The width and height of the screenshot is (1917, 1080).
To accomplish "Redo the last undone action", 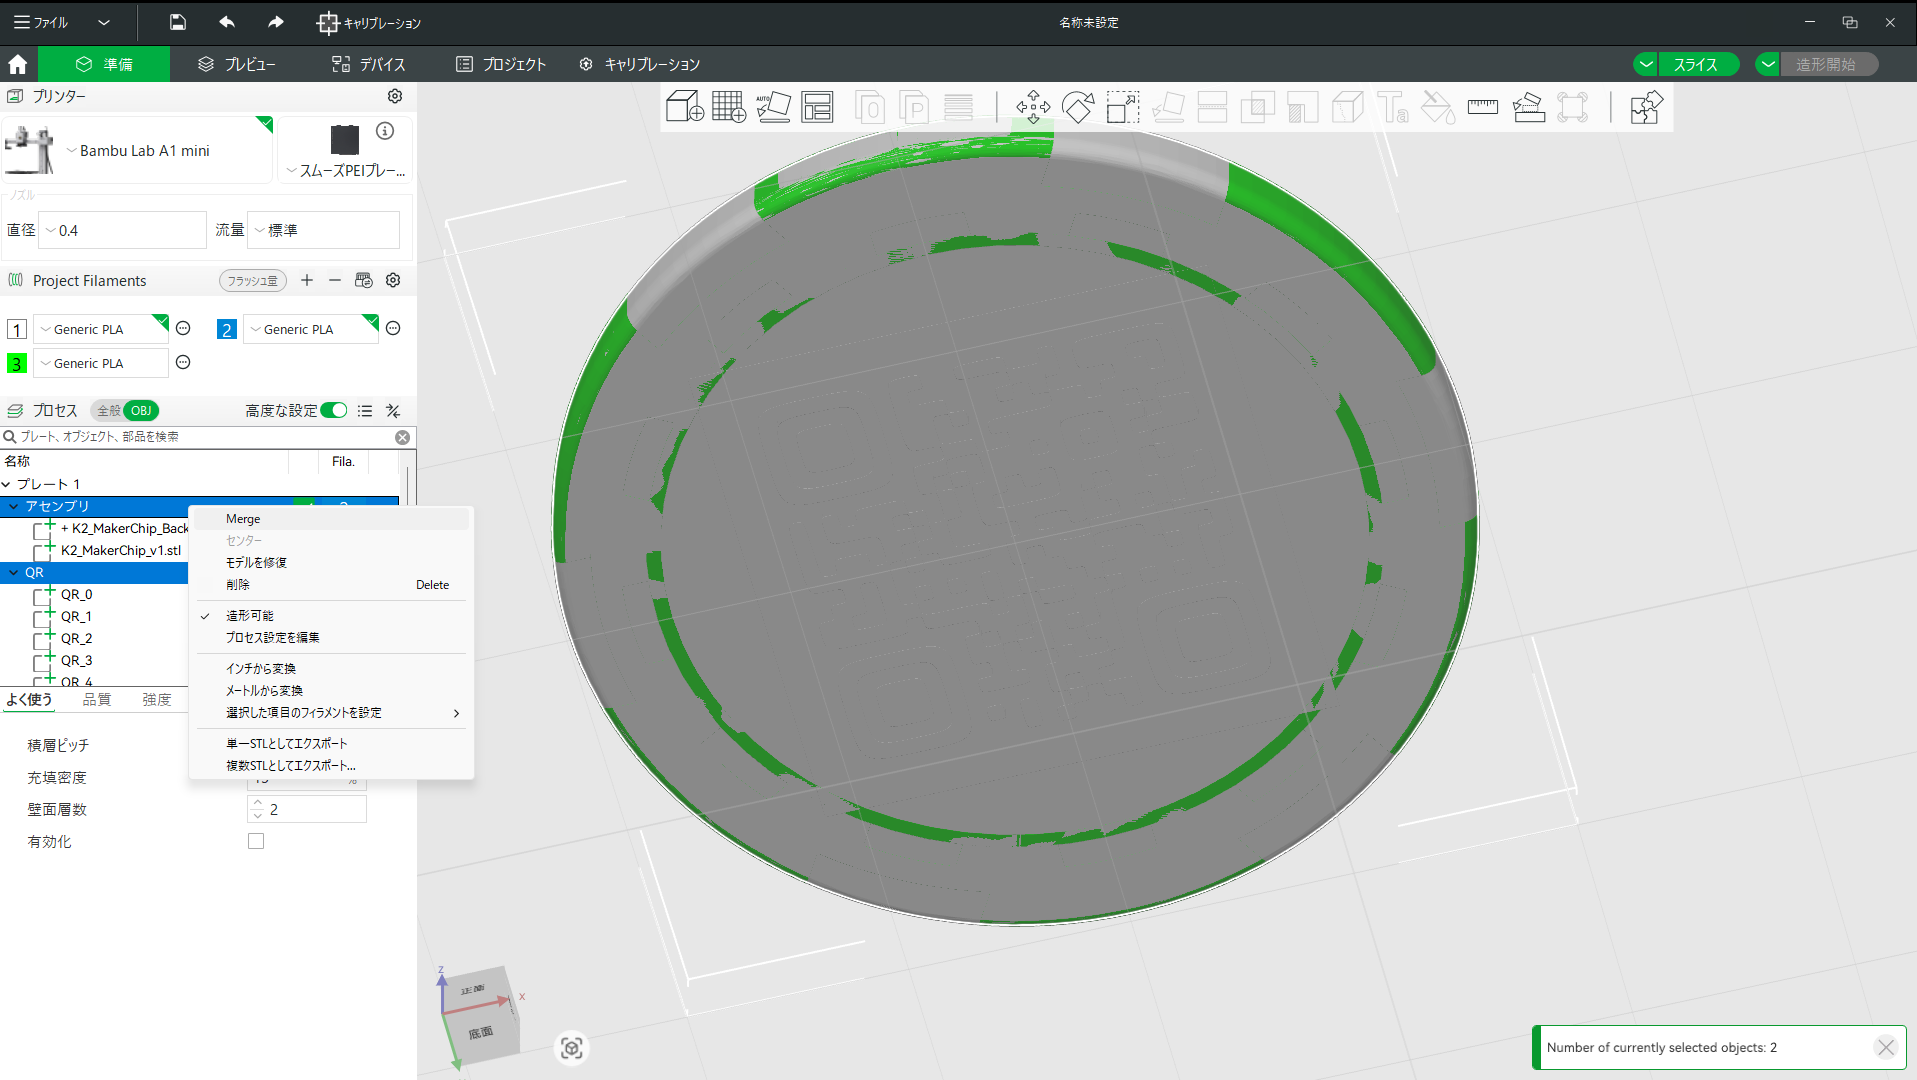I will pos(276,22).
